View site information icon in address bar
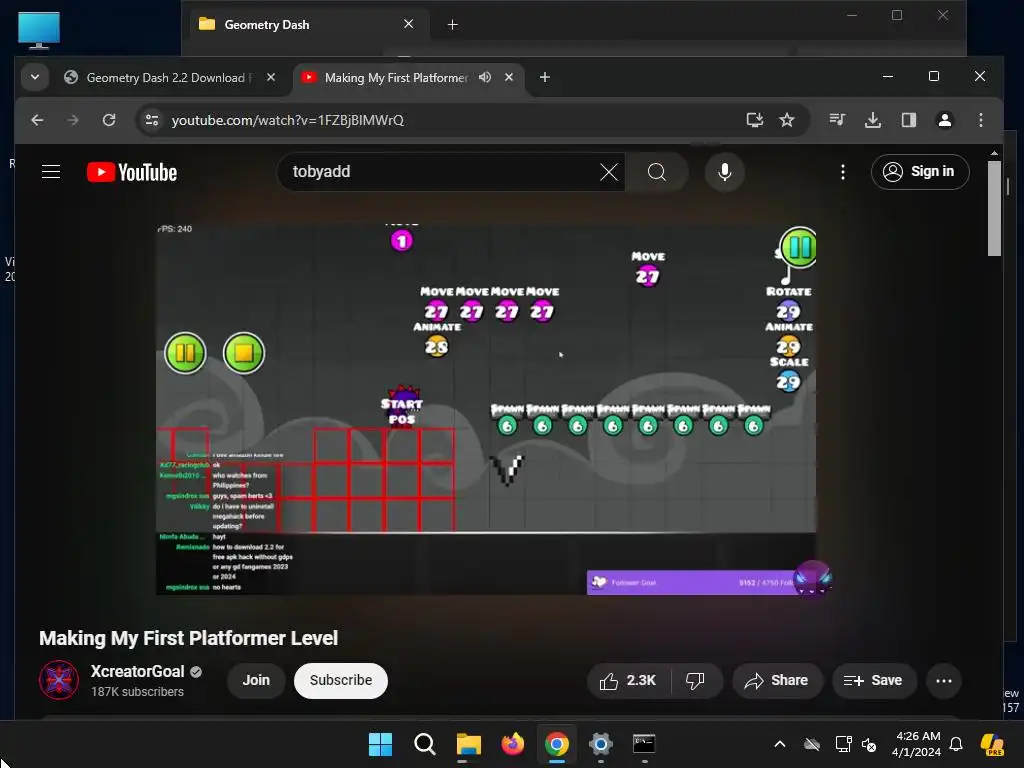 tap(152, 120)
